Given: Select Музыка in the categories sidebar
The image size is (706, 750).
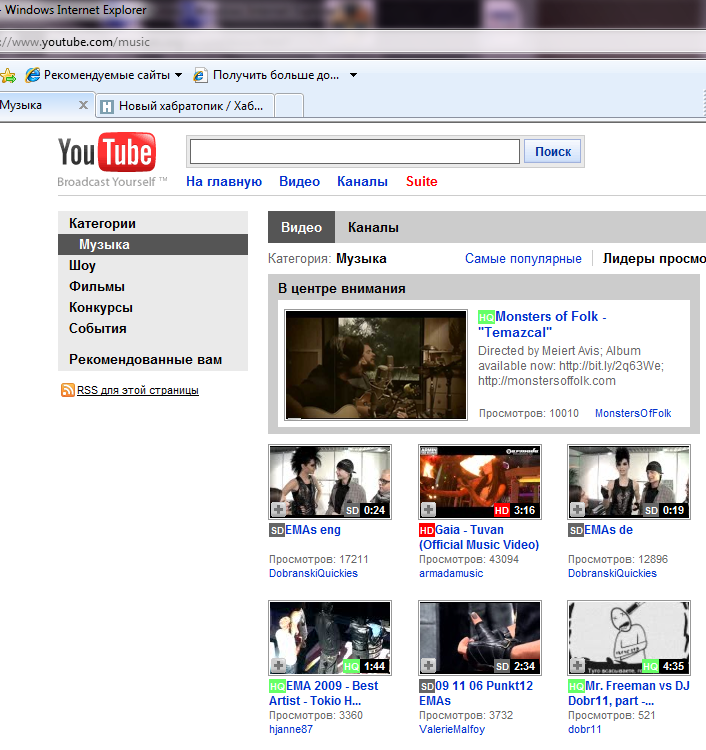Looking at the screenshot, I should click(x=153, y=244).
